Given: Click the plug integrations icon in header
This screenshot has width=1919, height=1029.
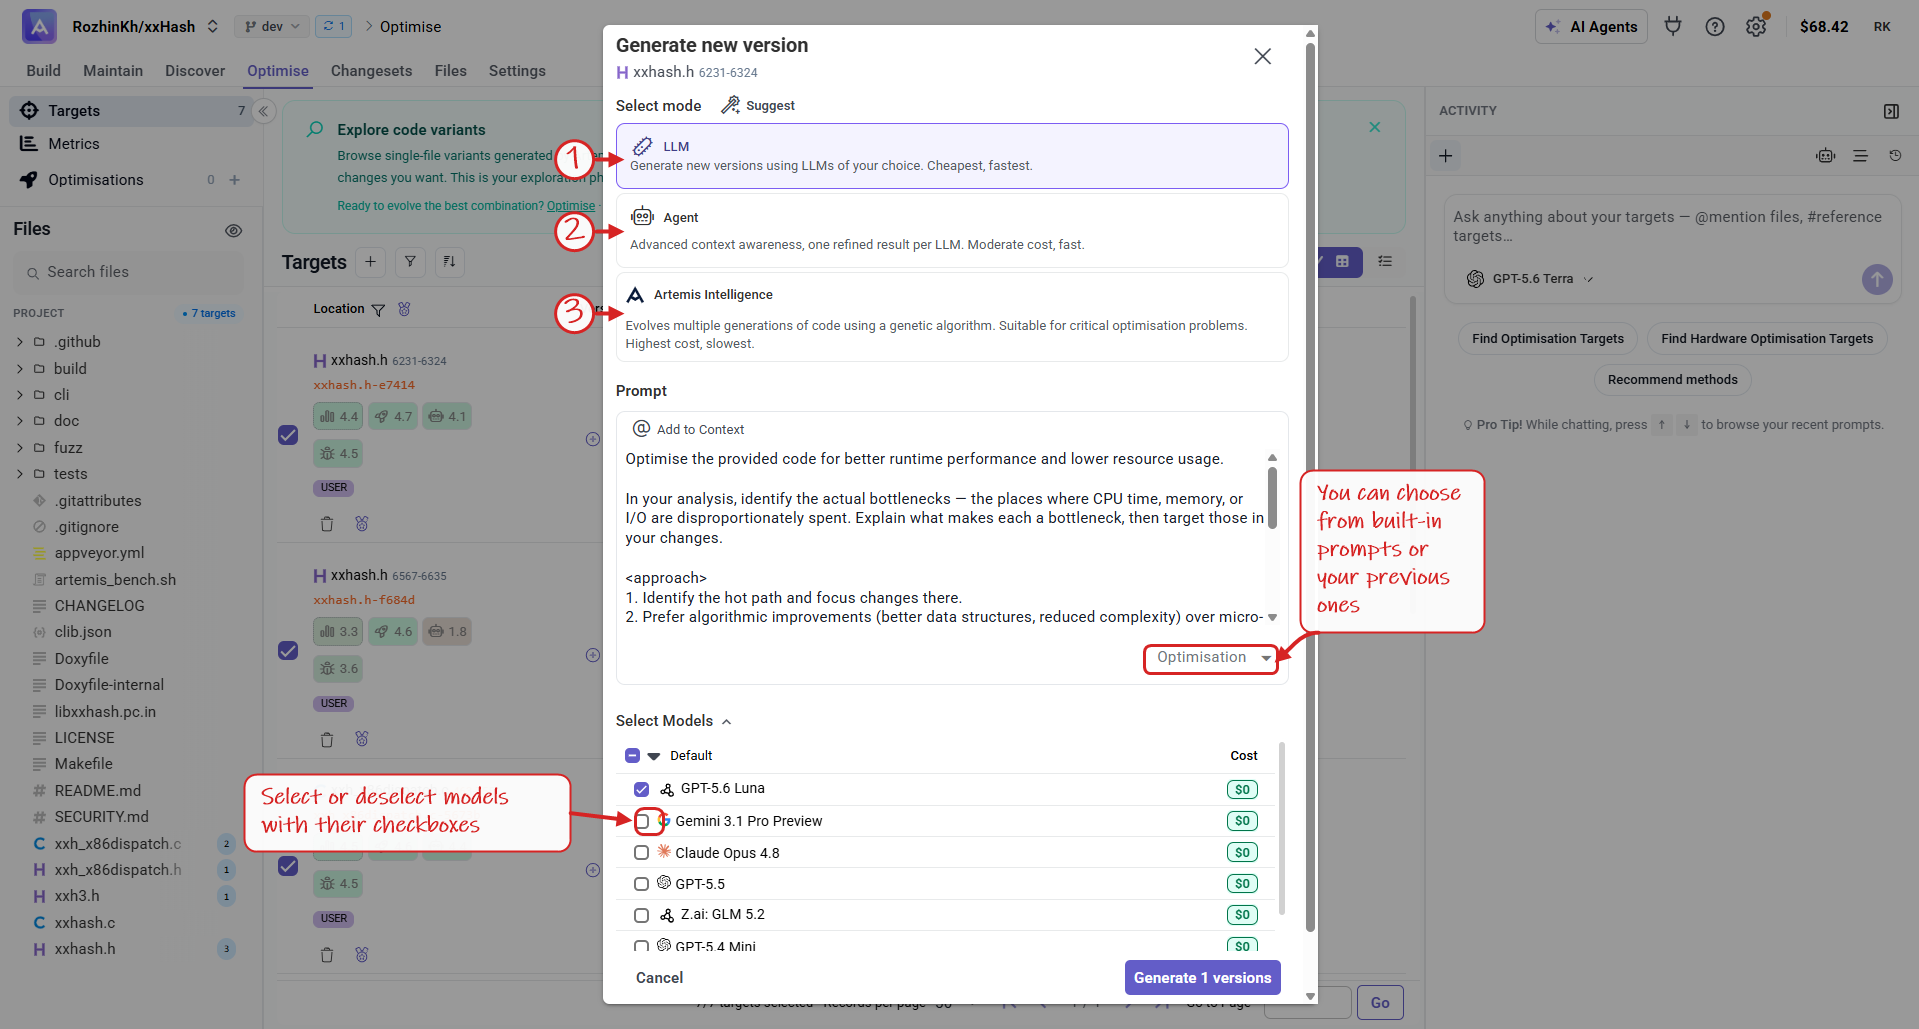Looking at the screenshot, I should coord(1673,26).
